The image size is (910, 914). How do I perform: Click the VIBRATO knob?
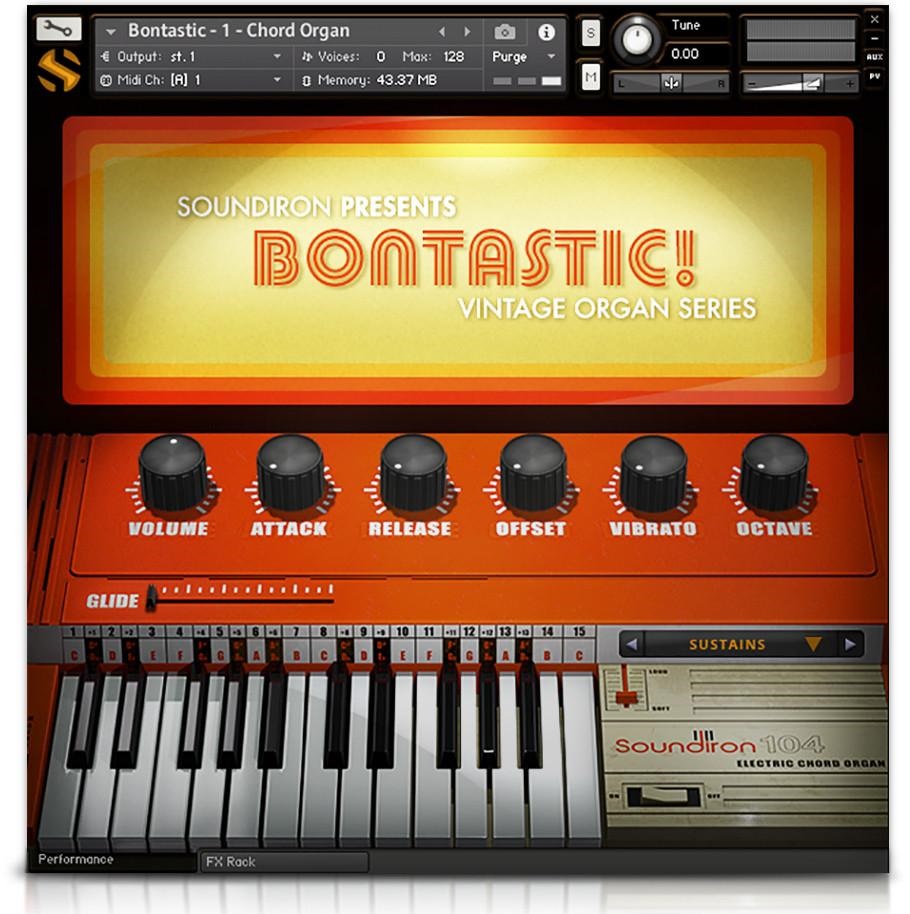coord(653,472)
